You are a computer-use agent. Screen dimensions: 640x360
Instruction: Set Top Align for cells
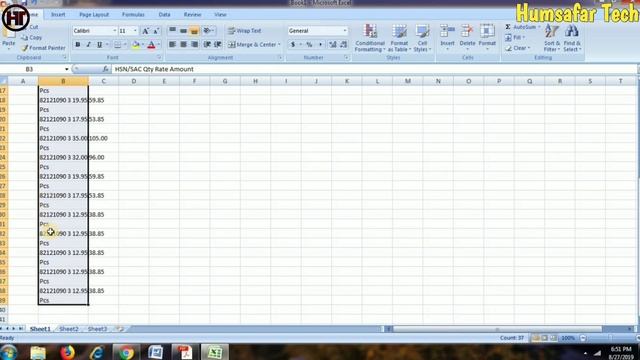pyautogui.click(x=173, y=31)
